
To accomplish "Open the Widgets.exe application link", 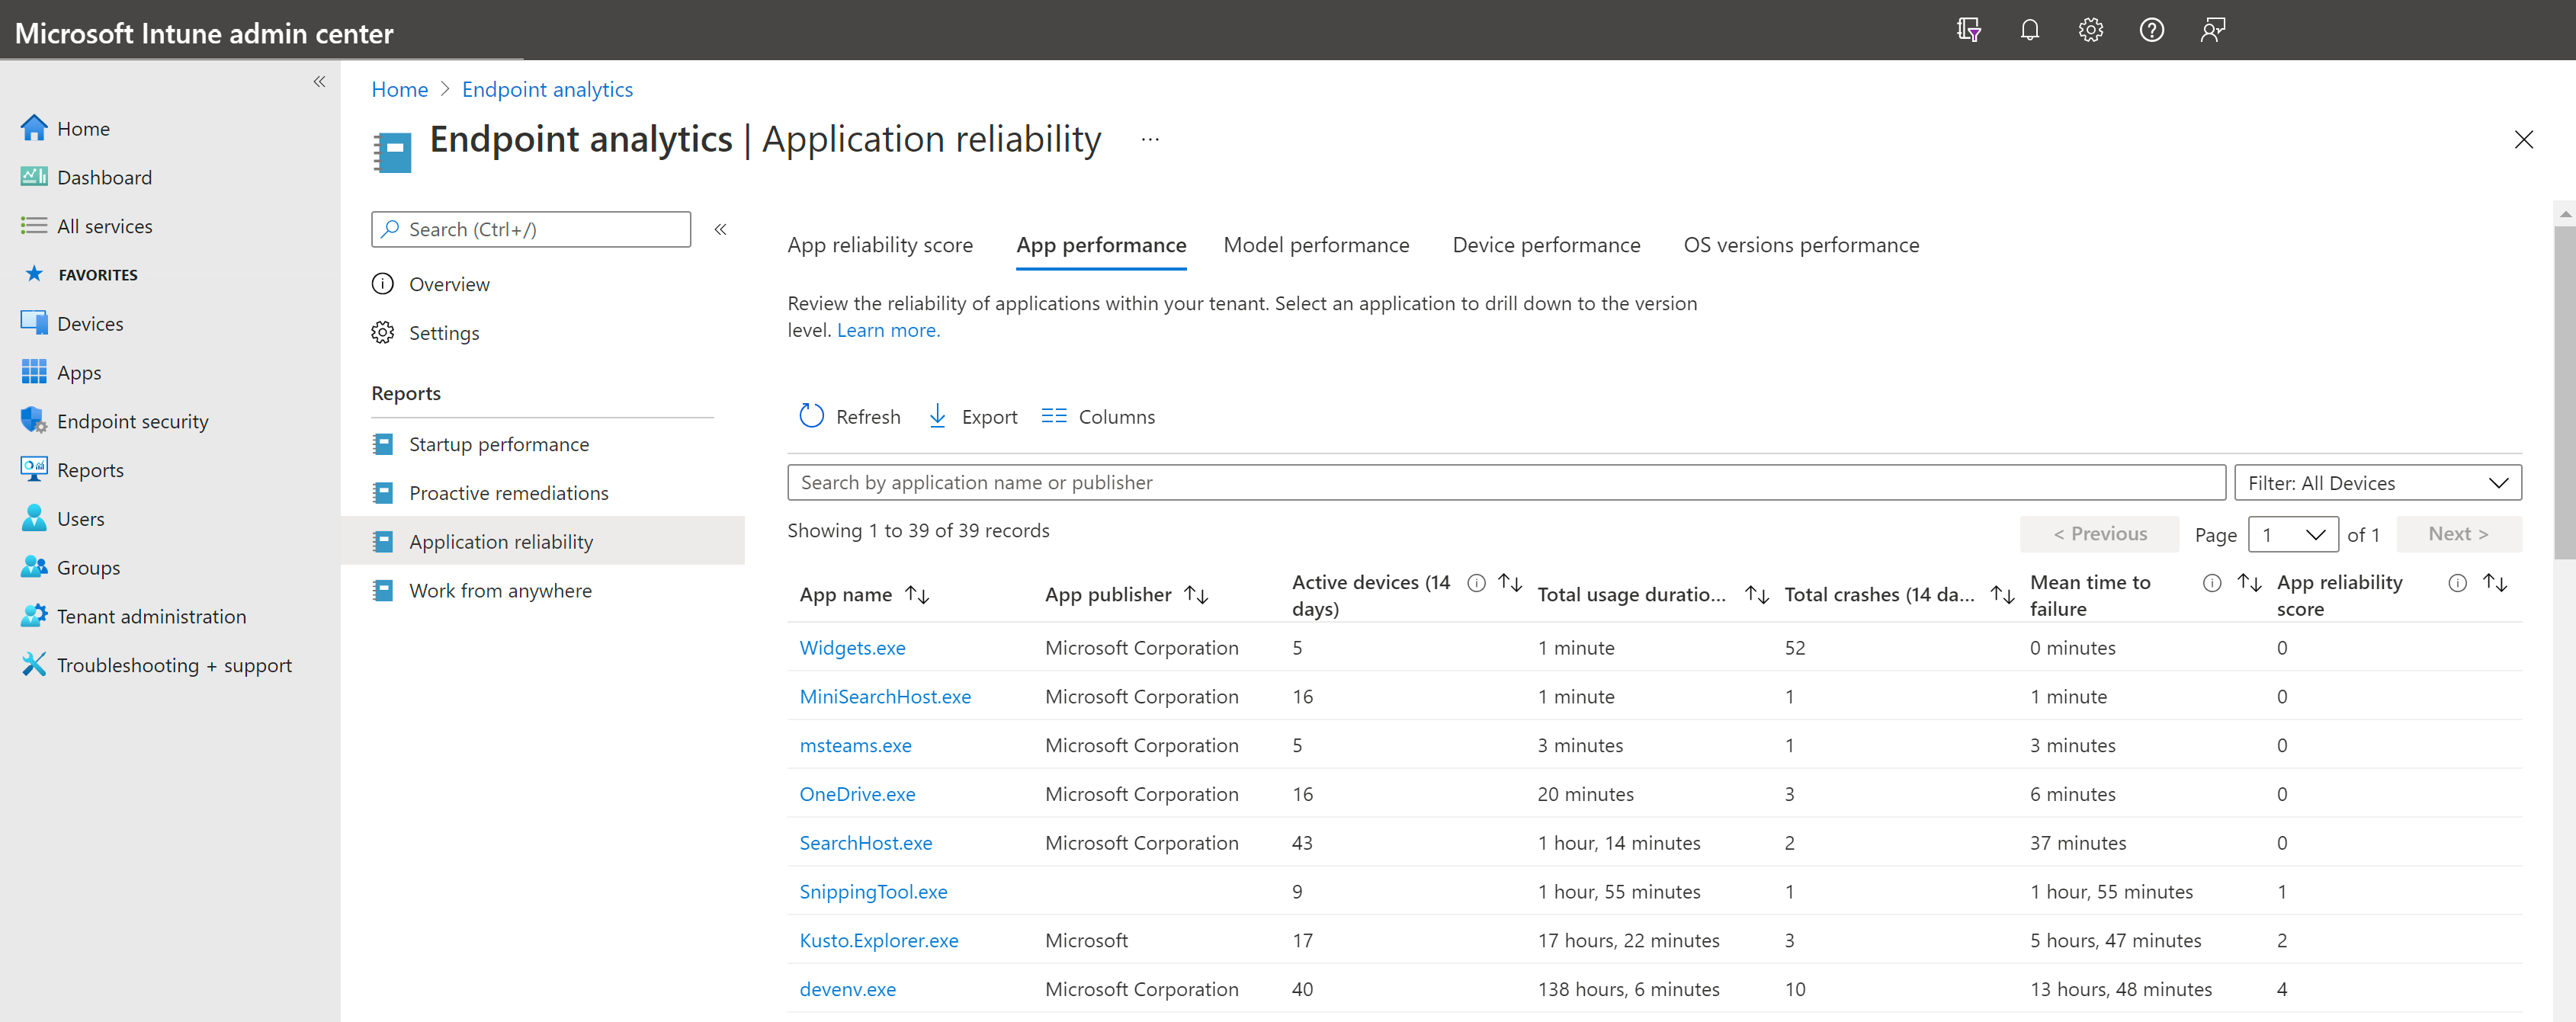I will (852, 648).
